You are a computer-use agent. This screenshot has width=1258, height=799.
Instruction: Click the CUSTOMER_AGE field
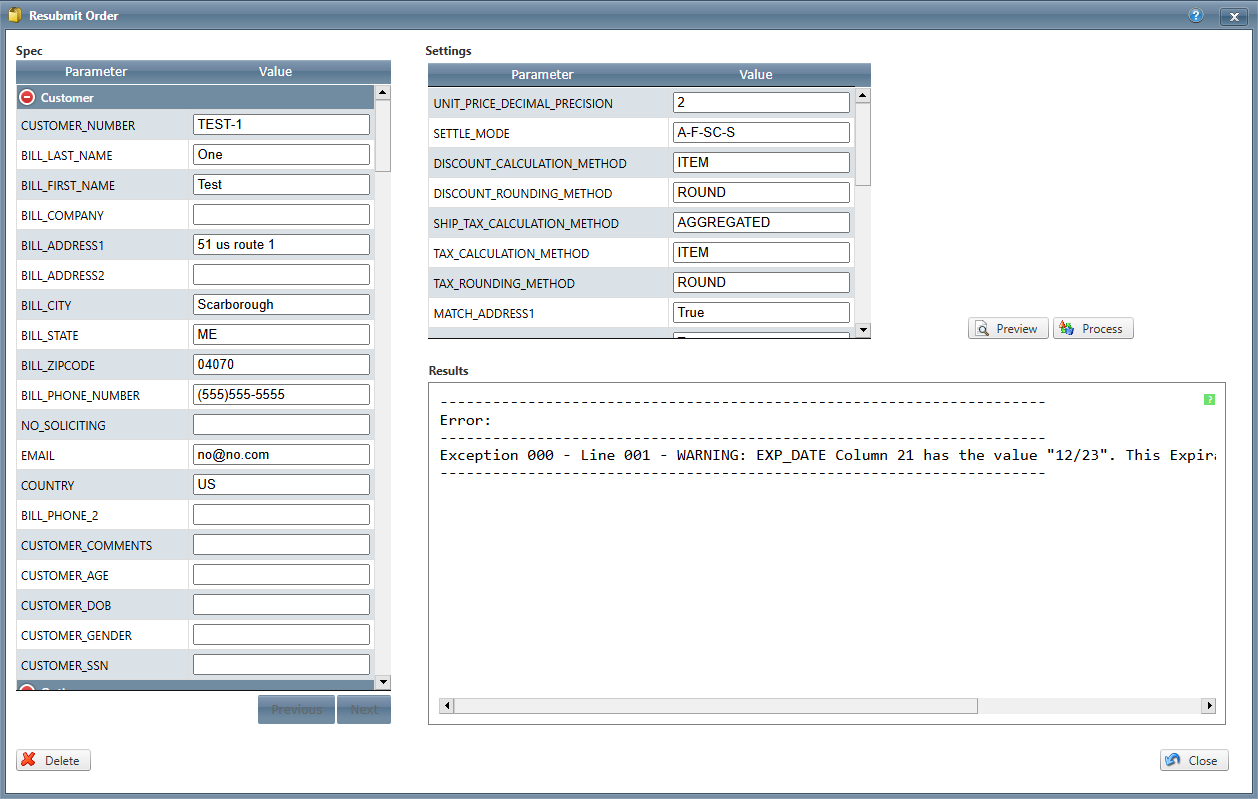tap(281, 574)
